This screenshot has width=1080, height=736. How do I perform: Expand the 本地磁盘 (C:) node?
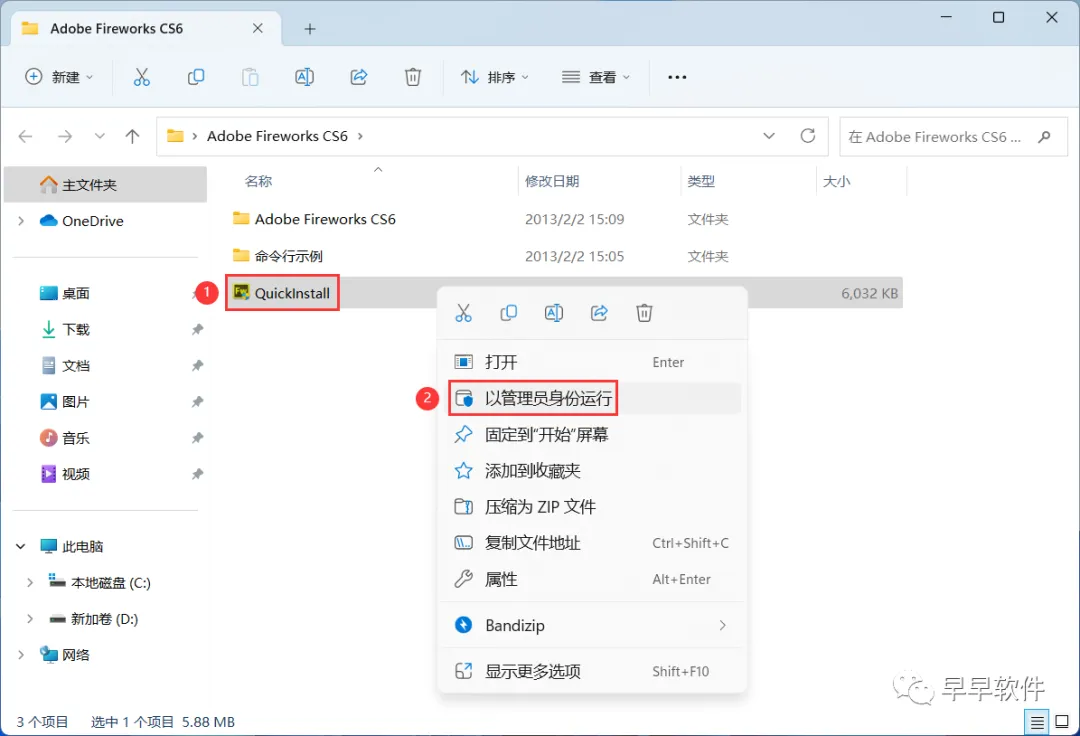(x=30, y=582)
